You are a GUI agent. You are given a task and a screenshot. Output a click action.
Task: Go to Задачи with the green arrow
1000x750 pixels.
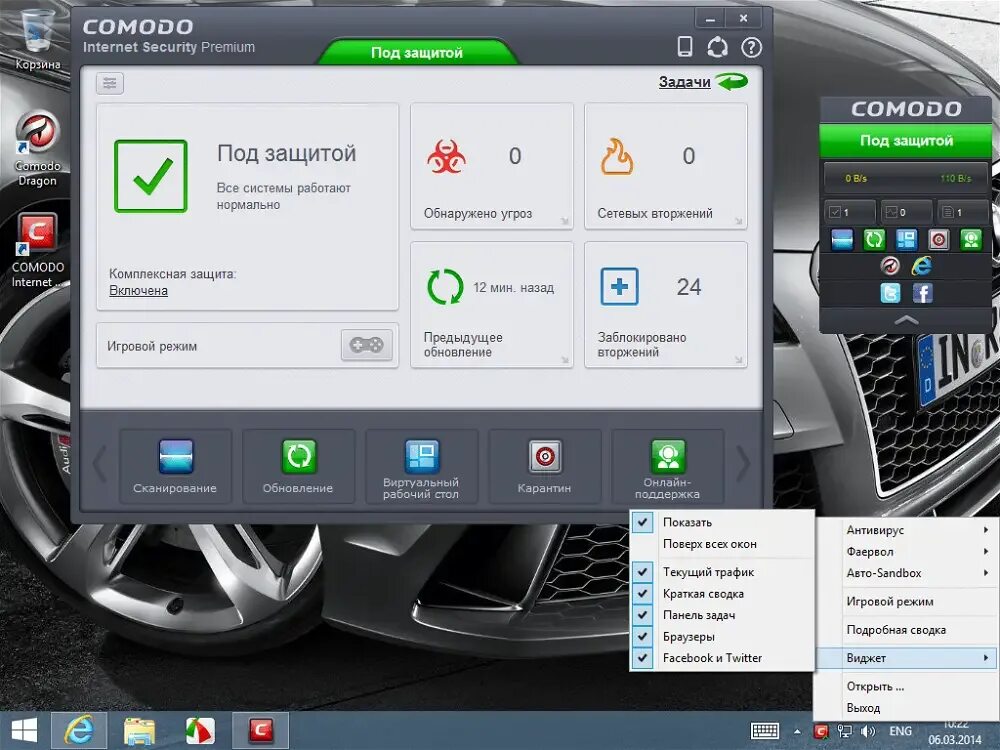point(703,82)
